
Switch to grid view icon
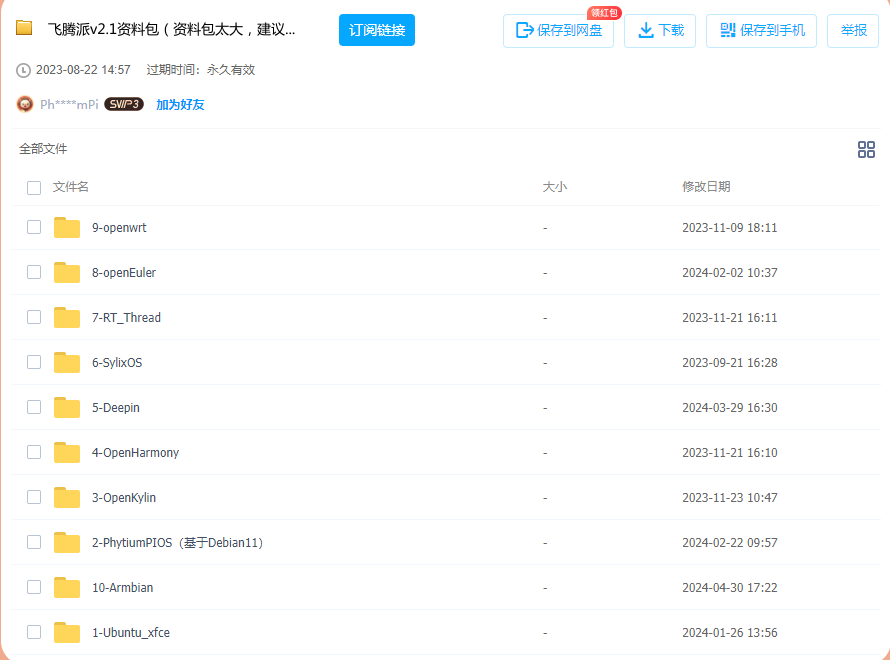866,149
